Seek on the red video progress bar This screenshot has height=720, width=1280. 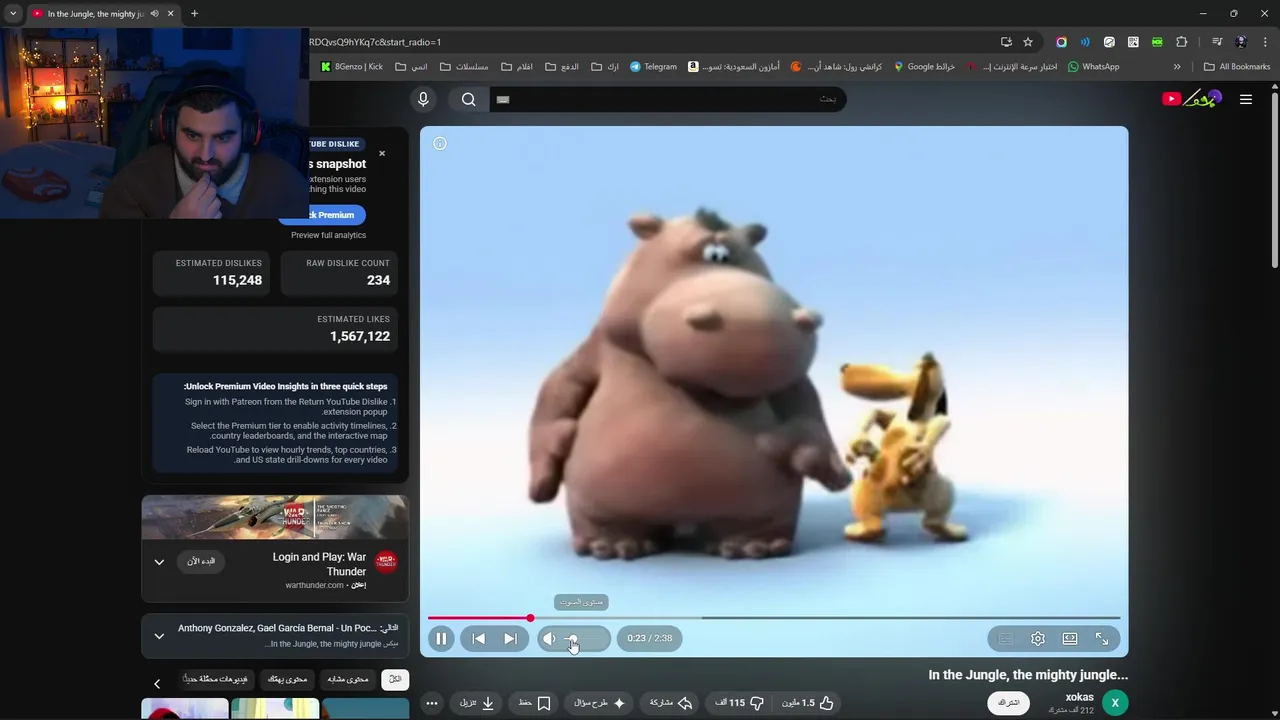[x=774, y=618]
